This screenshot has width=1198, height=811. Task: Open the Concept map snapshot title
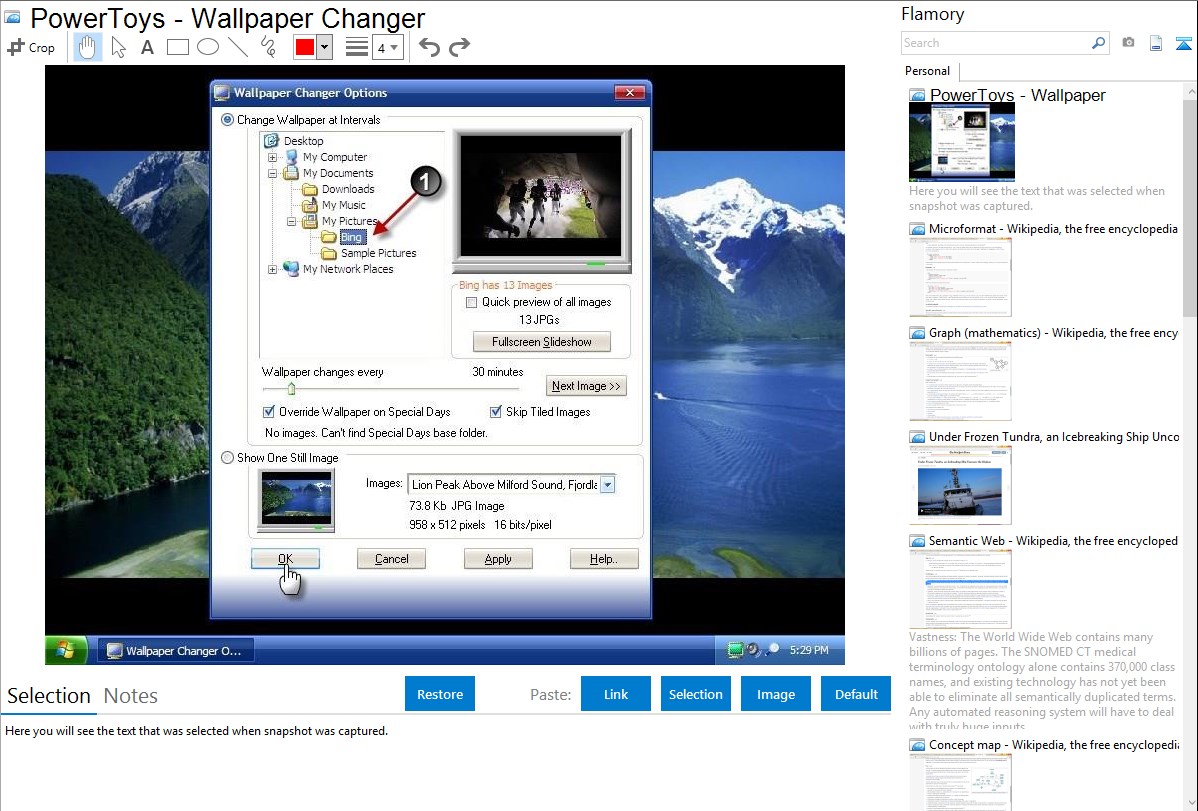click(x=1054, y=744)
